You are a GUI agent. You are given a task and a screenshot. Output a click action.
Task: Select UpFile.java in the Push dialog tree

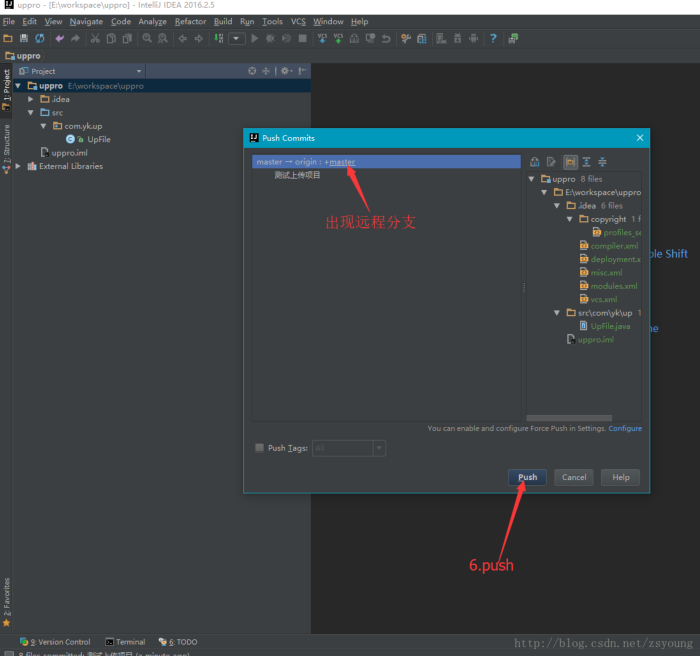[609, 326]
